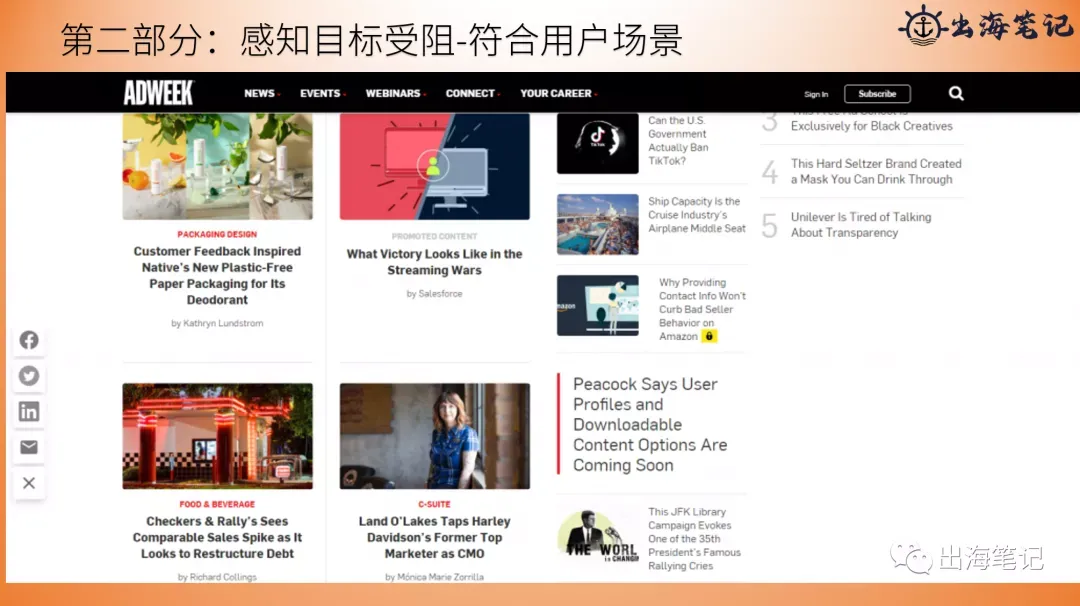Open the Your Career menu
The height and width of the screenshot is (606, 1080).
coord(557,93)
